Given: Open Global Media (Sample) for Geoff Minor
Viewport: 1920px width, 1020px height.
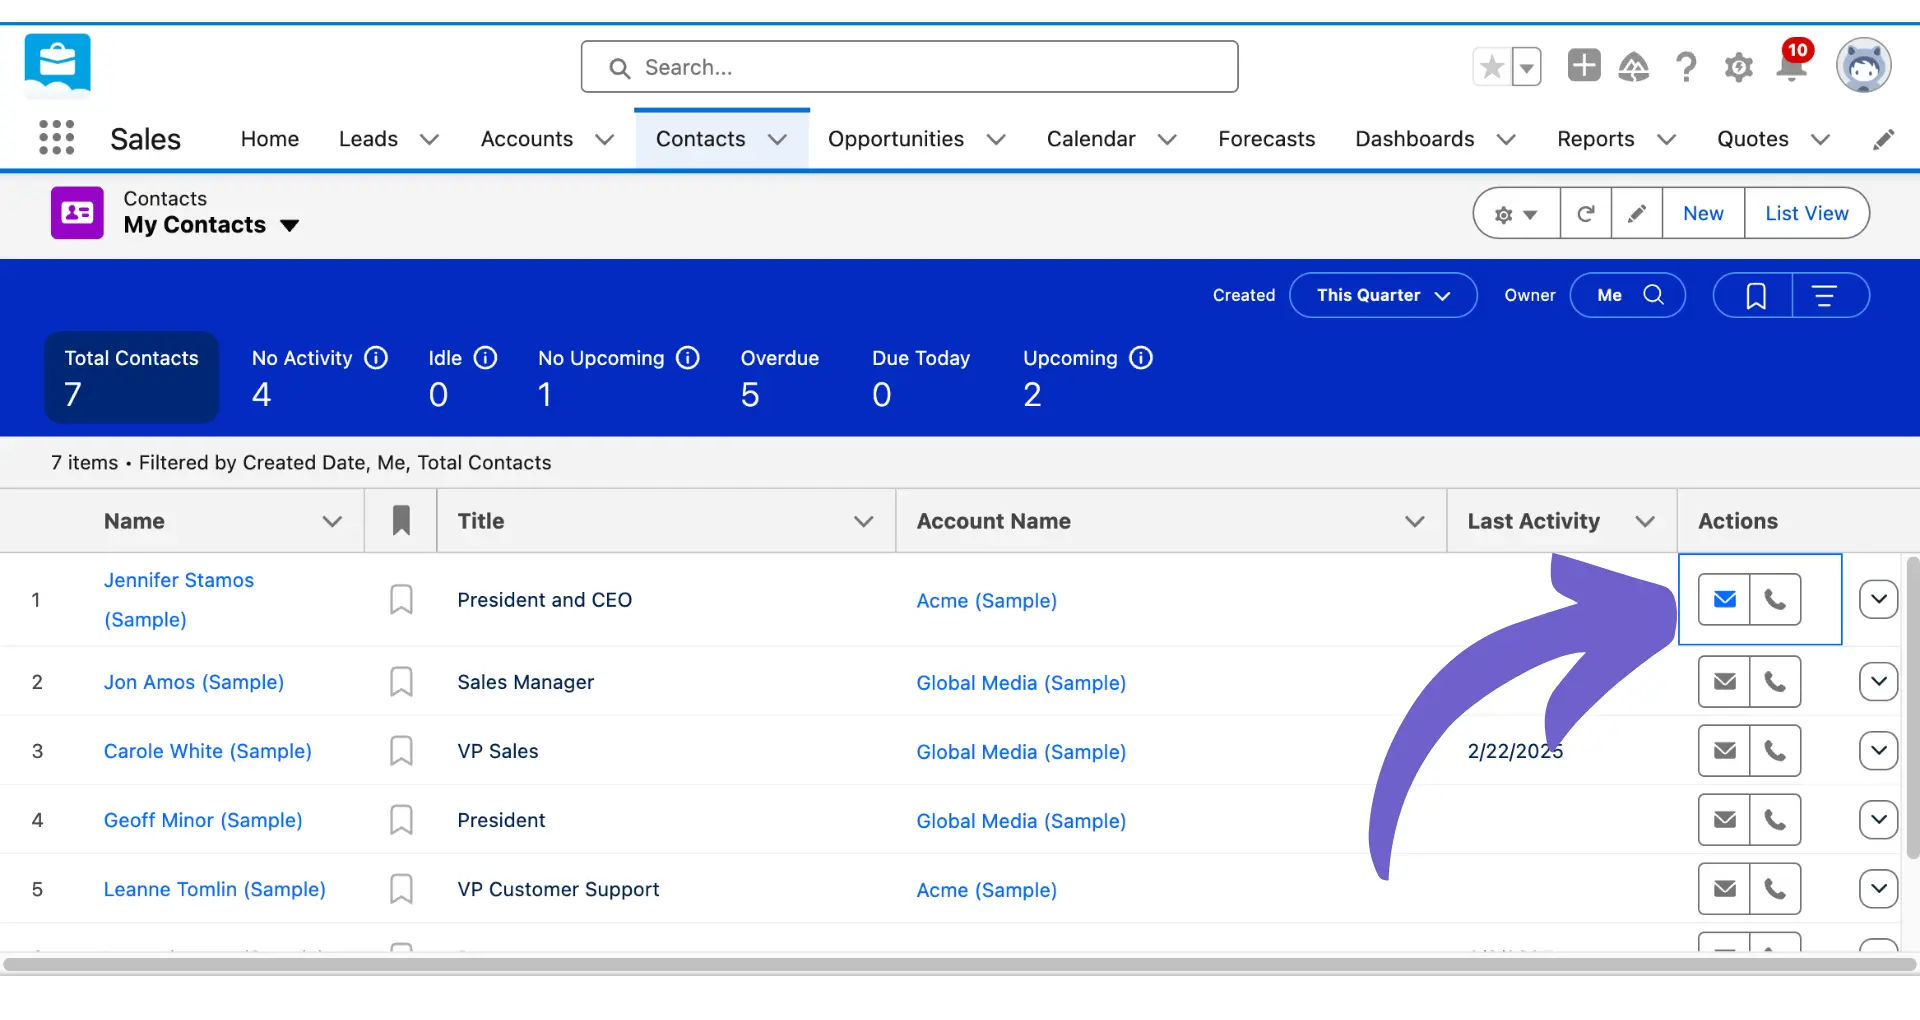Looking at the screenshot, I should pyautogui.click(x=1021, y=820).
